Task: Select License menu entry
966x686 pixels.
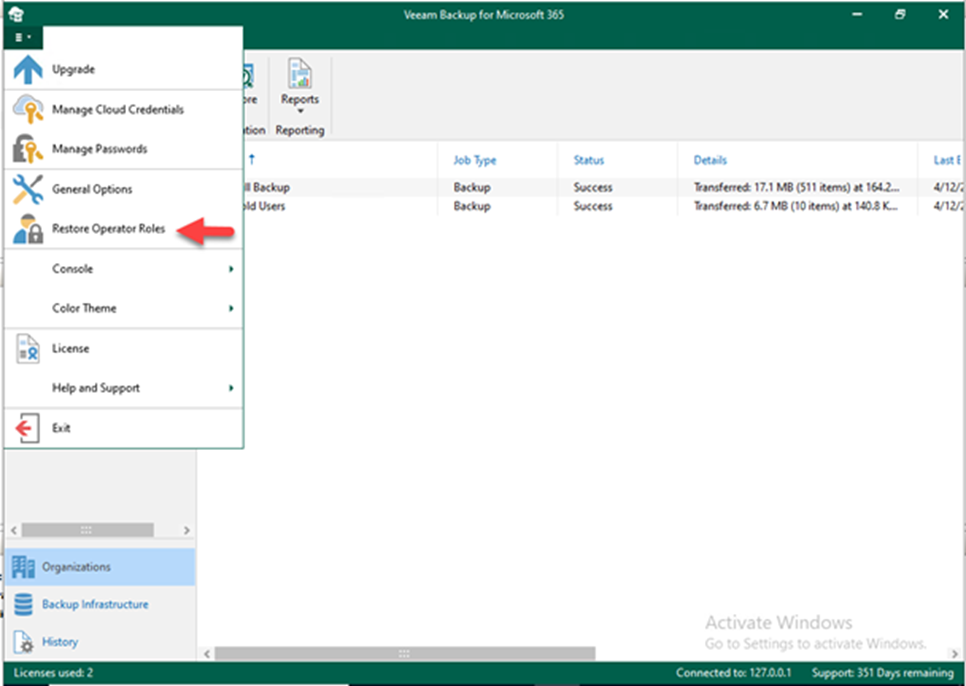Action: (x=123, y=349)
